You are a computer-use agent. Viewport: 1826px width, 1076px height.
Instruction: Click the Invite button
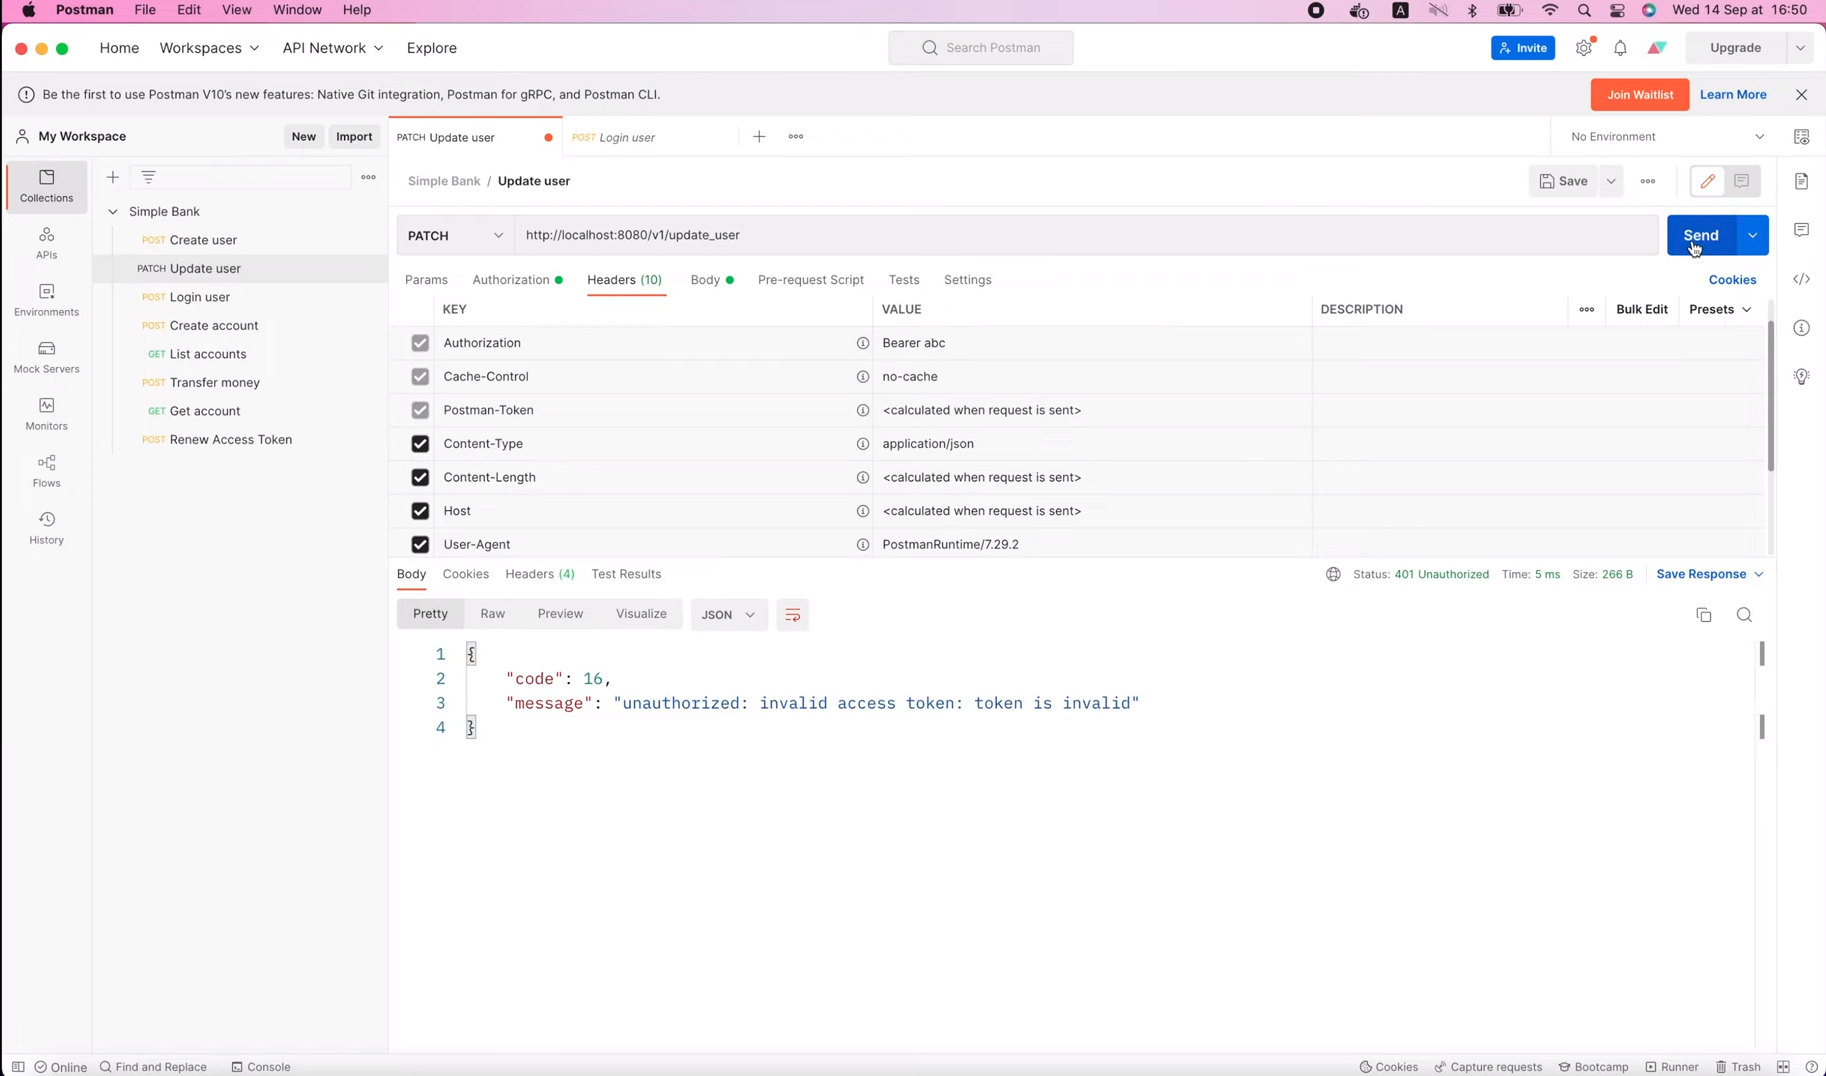click(1523, 48)
